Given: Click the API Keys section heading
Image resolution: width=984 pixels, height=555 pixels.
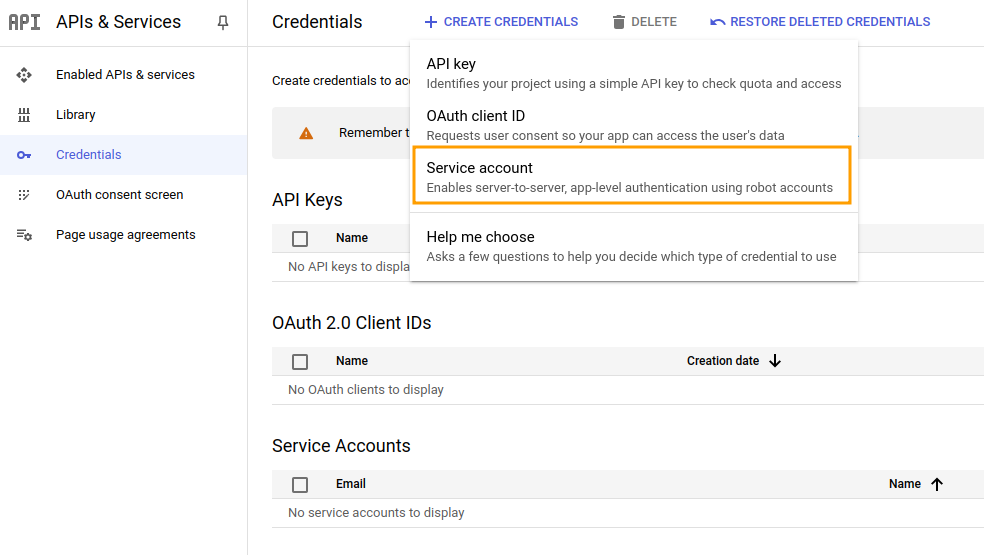Looking at the screenshot, I should pyautogui.click(x=307, y=200).
